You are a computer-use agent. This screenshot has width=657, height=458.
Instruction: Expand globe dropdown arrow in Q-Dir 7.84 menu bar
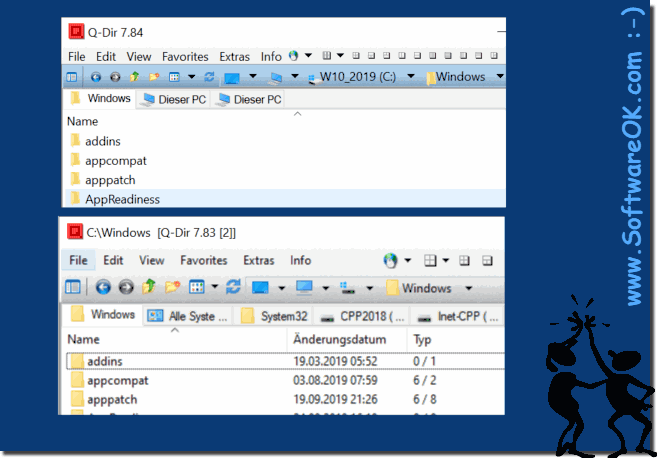tap(308, 55)
